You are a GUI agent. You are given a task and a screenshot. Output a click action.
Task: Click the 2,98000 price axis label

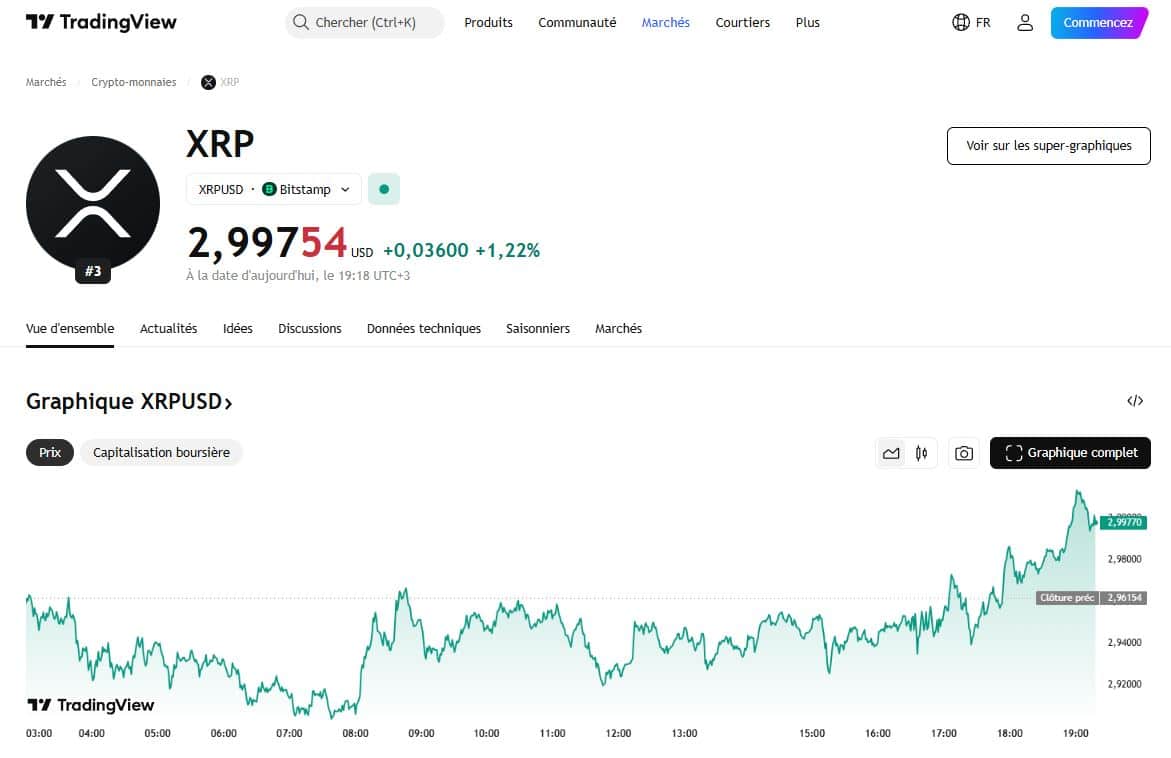(1125, 559)
